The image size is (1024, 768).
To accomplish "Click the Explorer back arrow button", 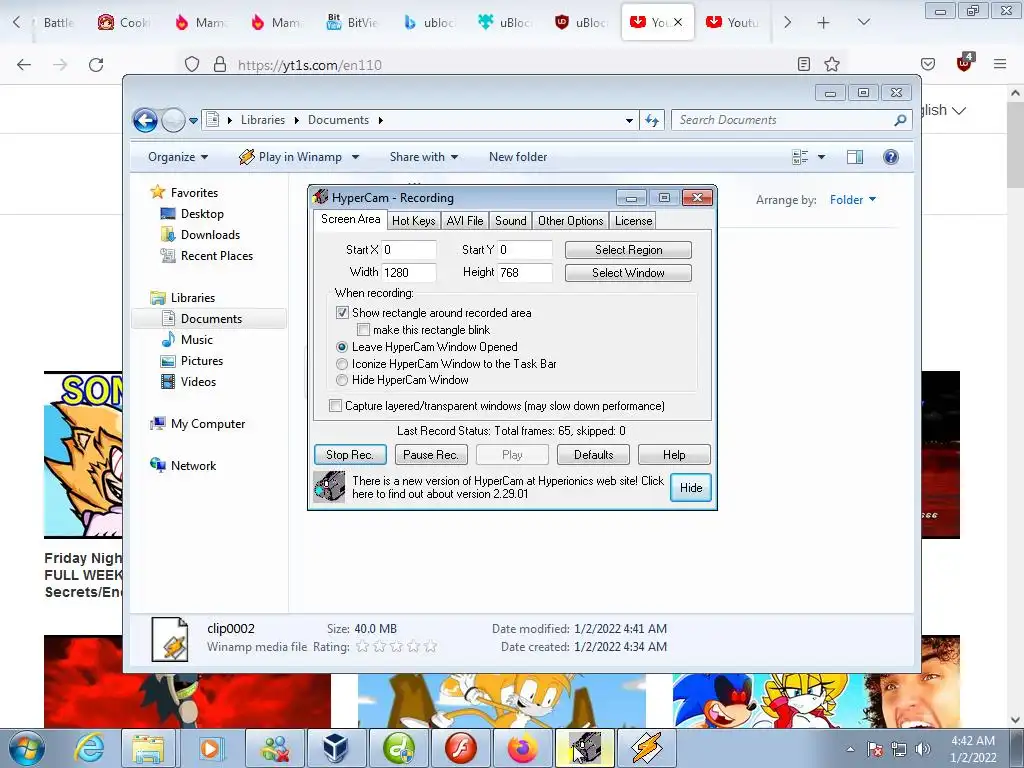I will tap(145, 120).
